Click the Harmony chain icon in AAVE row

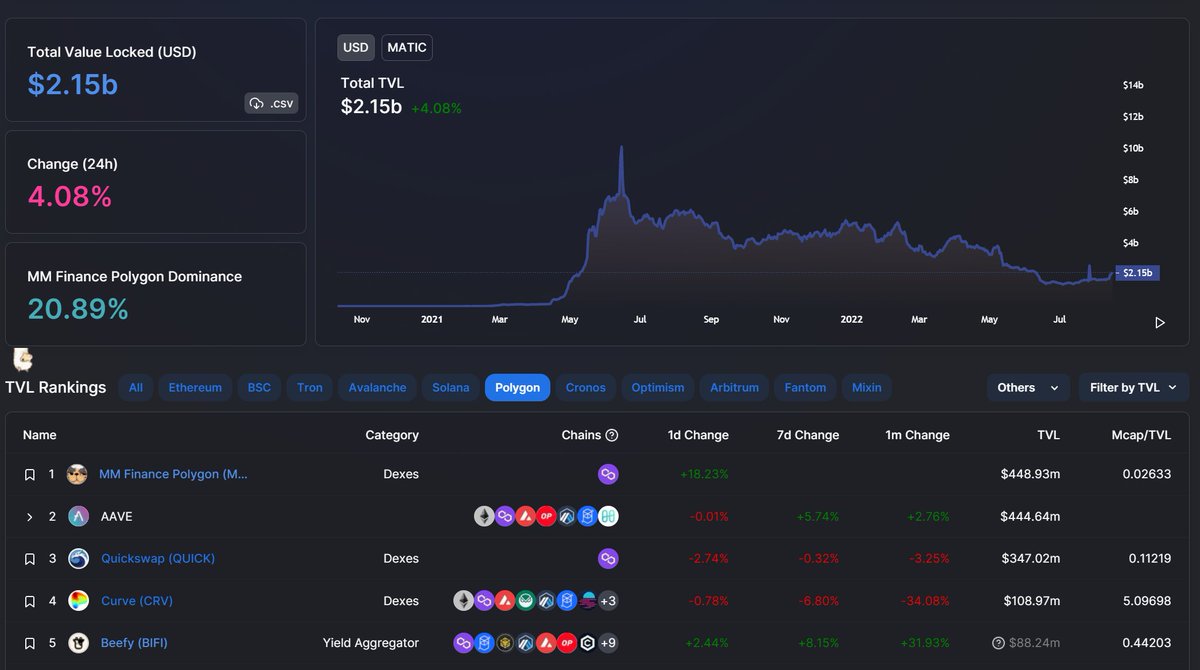point(608,517)
